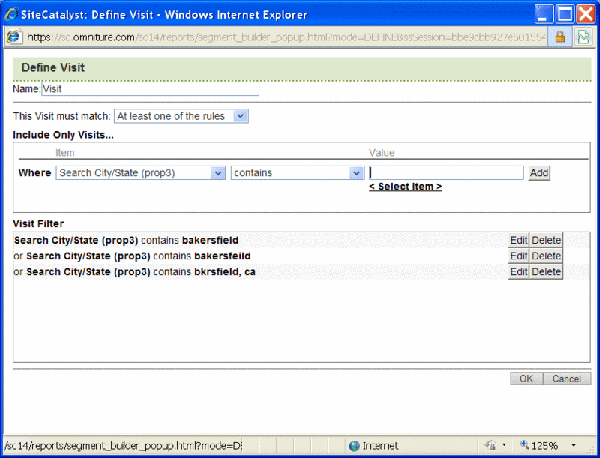The width and height of the screenshot is (600, 458).
Task: Click the compatibility view page icon
Action: 583,37
